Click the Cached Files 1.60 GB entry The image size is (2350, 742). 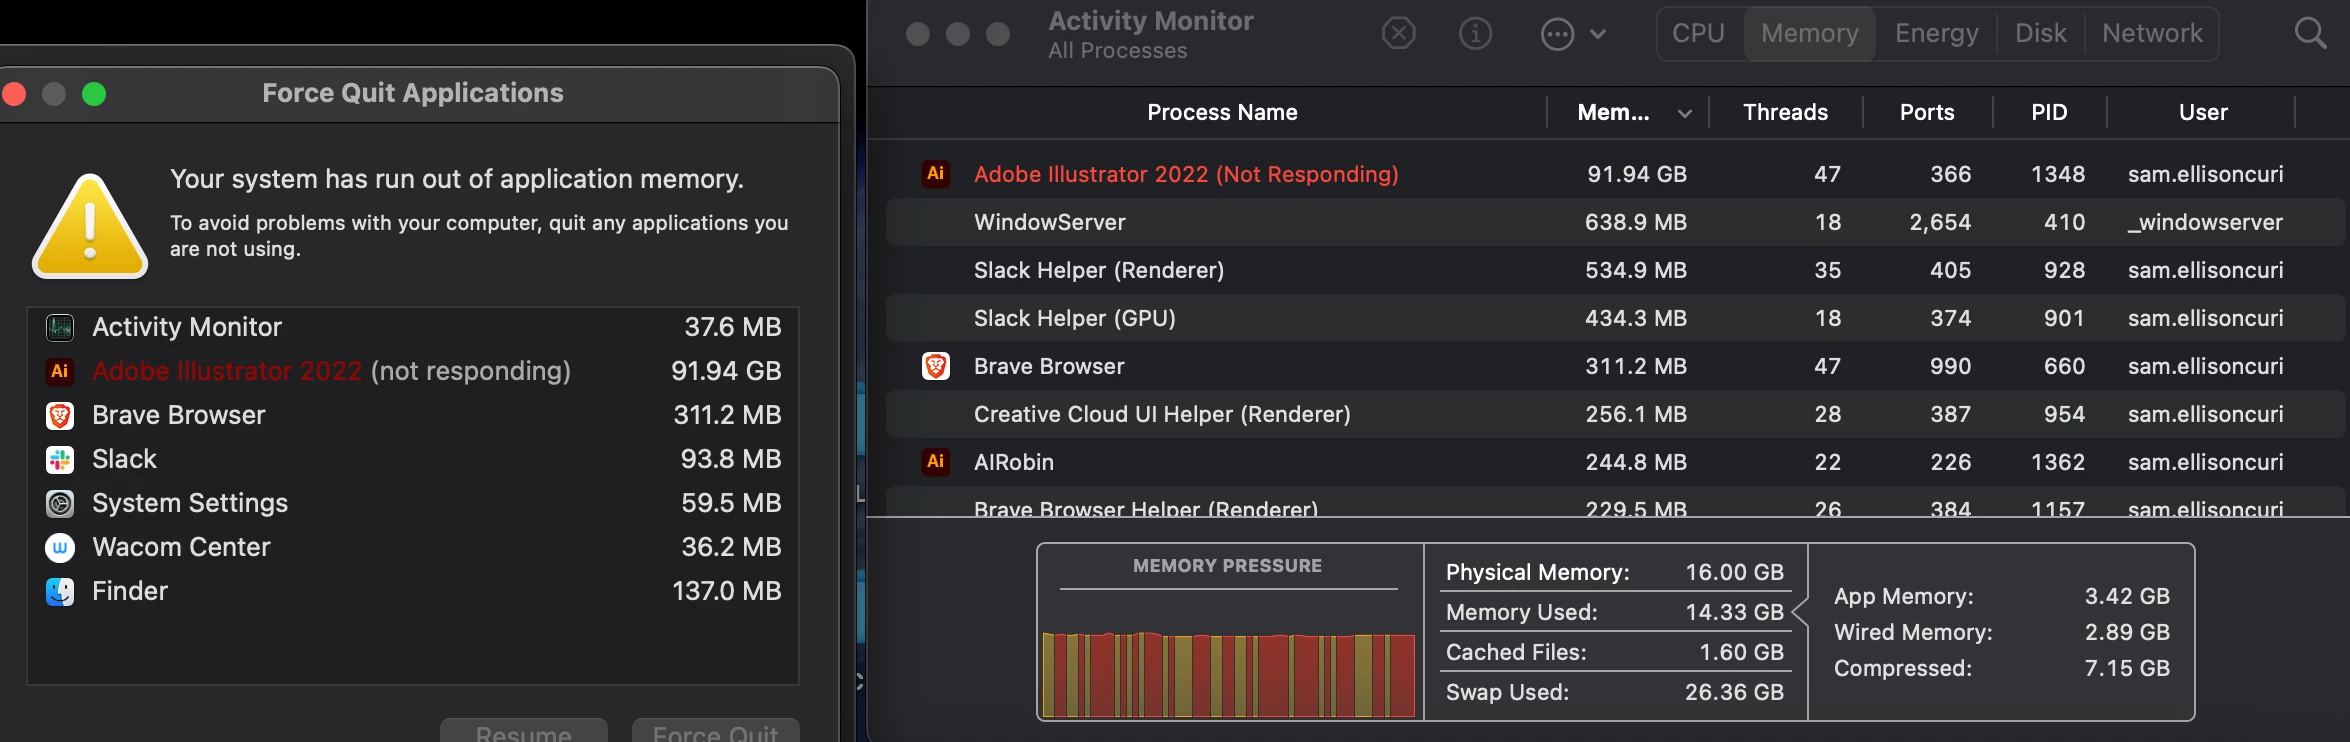[x=1615, y=652]
